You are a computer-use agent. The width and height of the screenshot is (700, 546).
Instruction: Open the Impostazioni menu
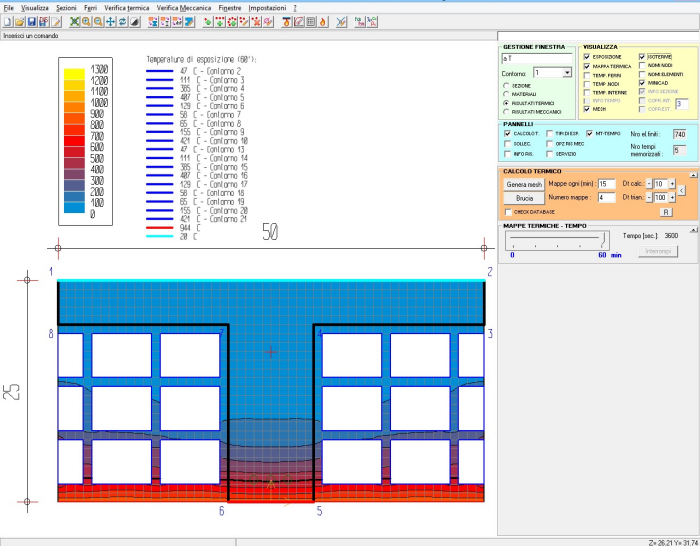(x=266, y=7)
